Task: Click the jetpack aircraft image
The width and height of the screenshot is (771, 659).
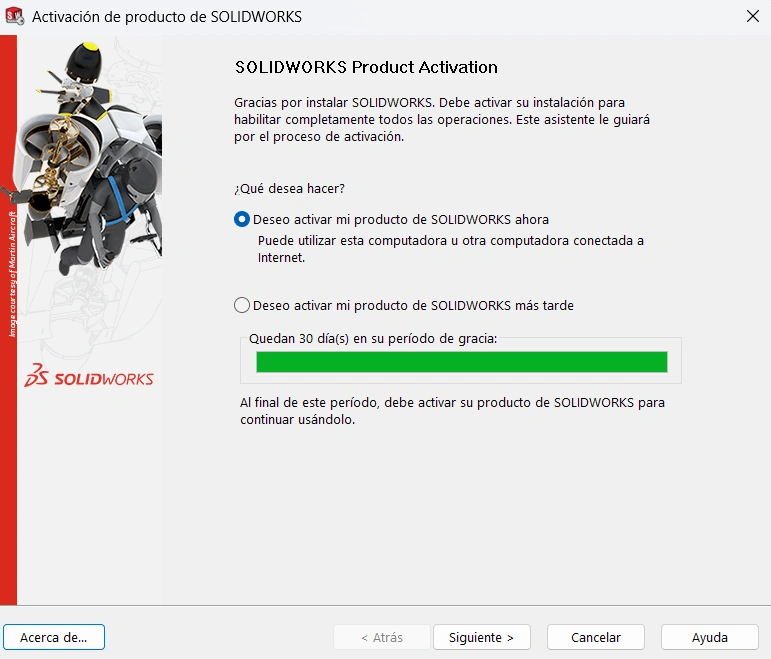Action: (x=86, y=157)
